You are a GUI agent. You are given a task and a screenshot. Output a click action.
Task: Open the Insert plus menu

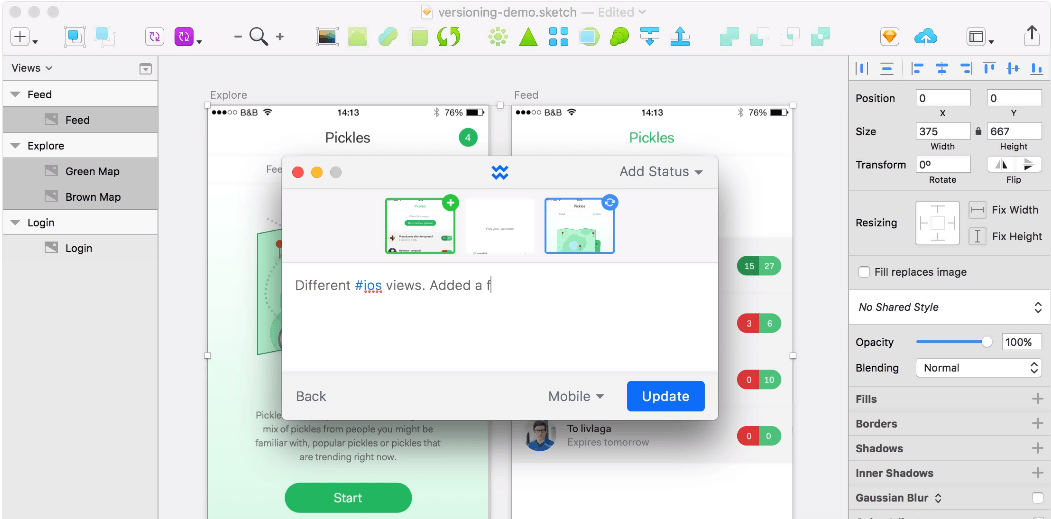pyautogui.click(x=23, y=37)
